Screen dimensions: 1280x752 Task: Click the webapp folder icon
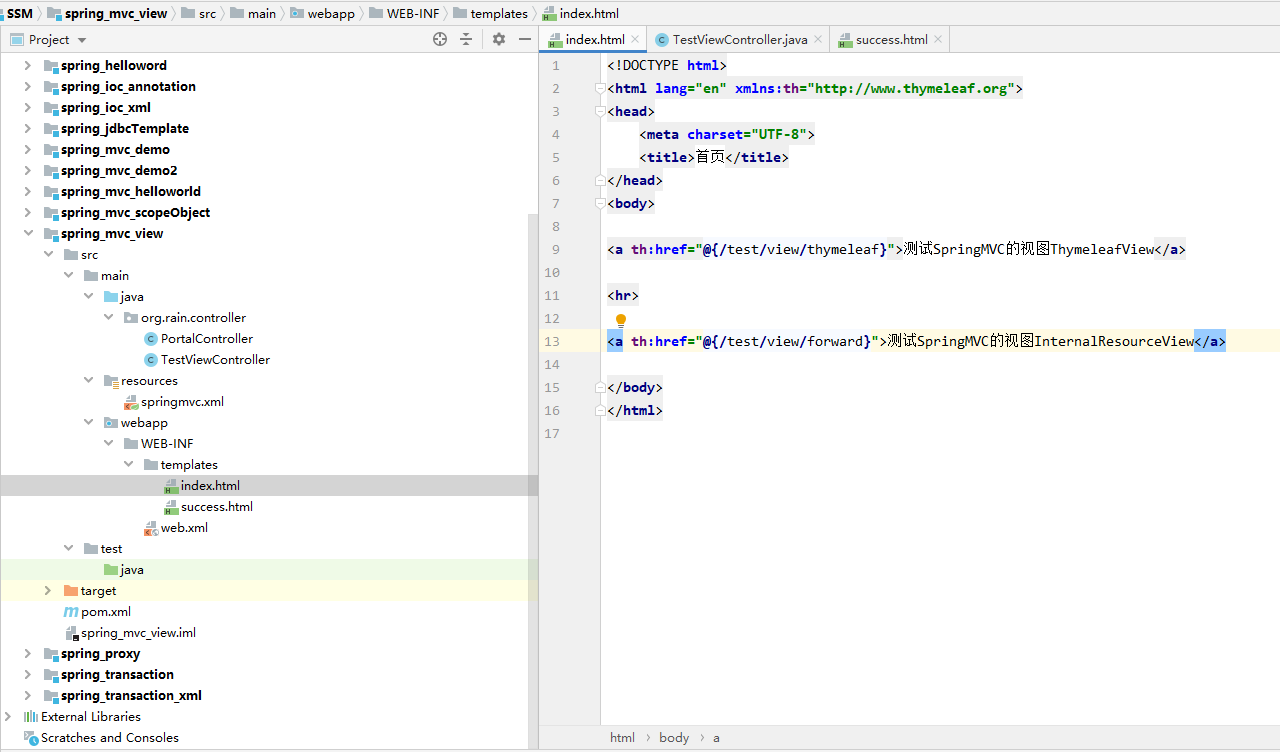tap(111, 423)
